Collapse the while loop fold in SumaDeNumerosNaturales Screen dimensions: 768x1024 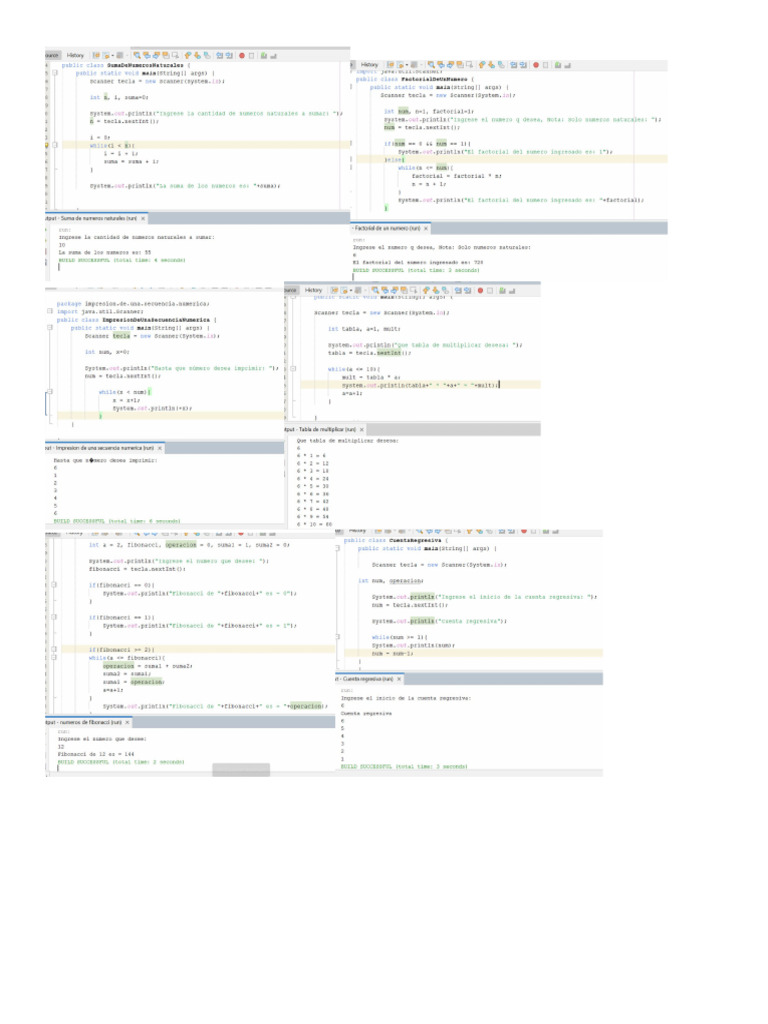coord(55,144)
